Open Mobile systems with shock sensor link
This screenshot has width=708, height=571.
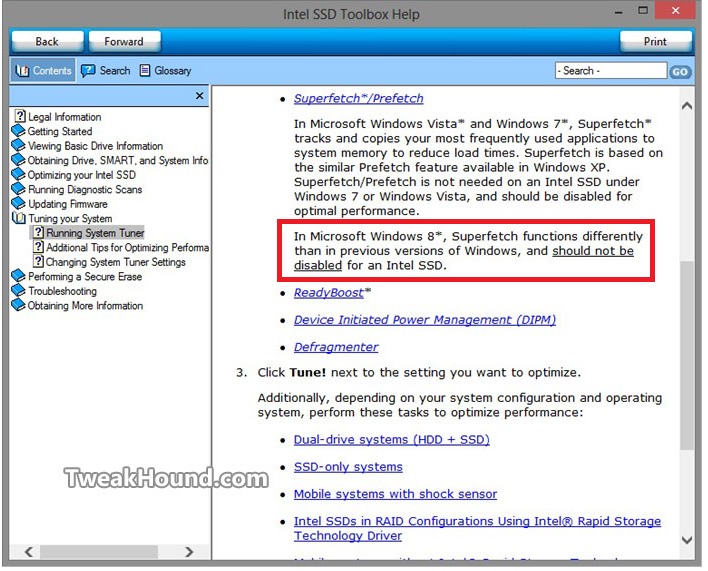coord(395,494)
